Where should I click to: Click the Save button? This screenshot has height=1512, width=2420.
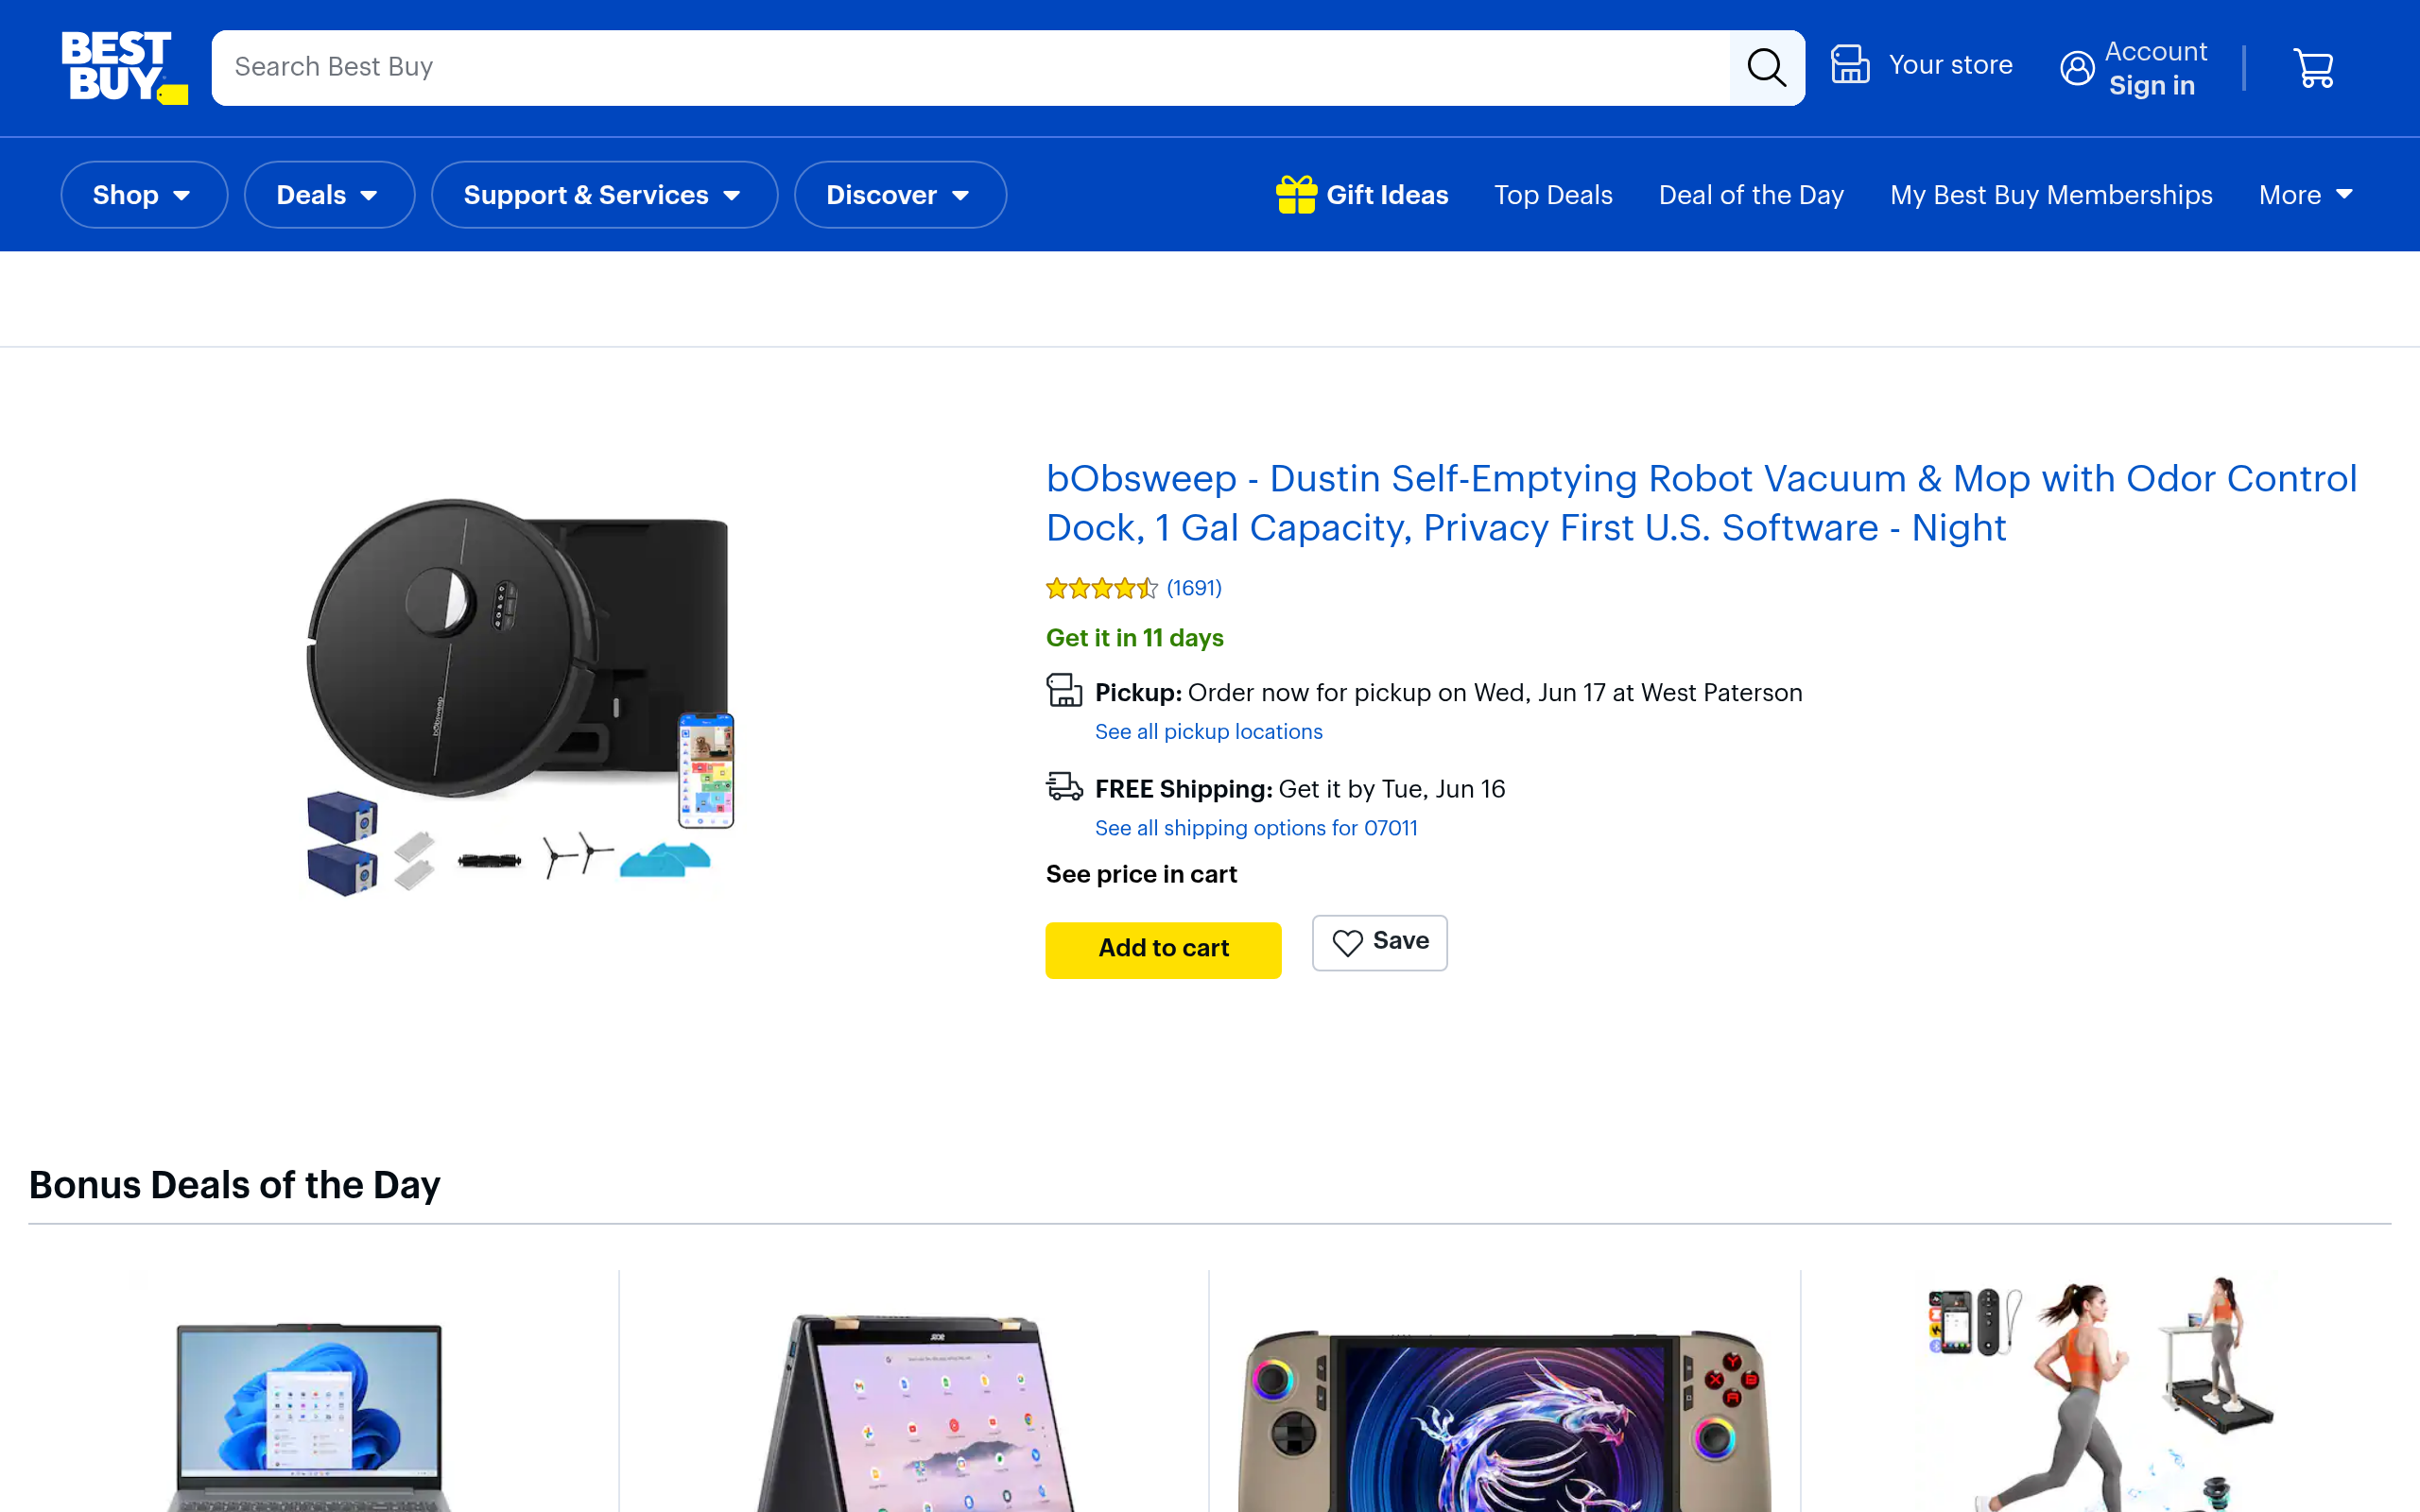(x=1379, y=942)
